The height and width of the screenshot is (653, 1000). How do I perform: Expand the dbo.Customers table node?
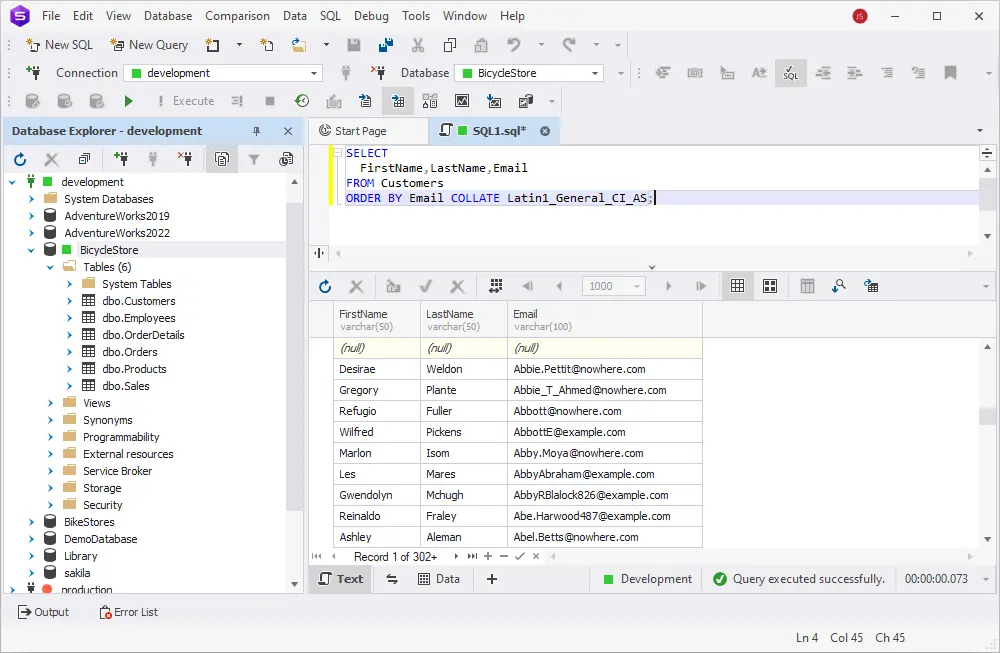pos(69,301)
